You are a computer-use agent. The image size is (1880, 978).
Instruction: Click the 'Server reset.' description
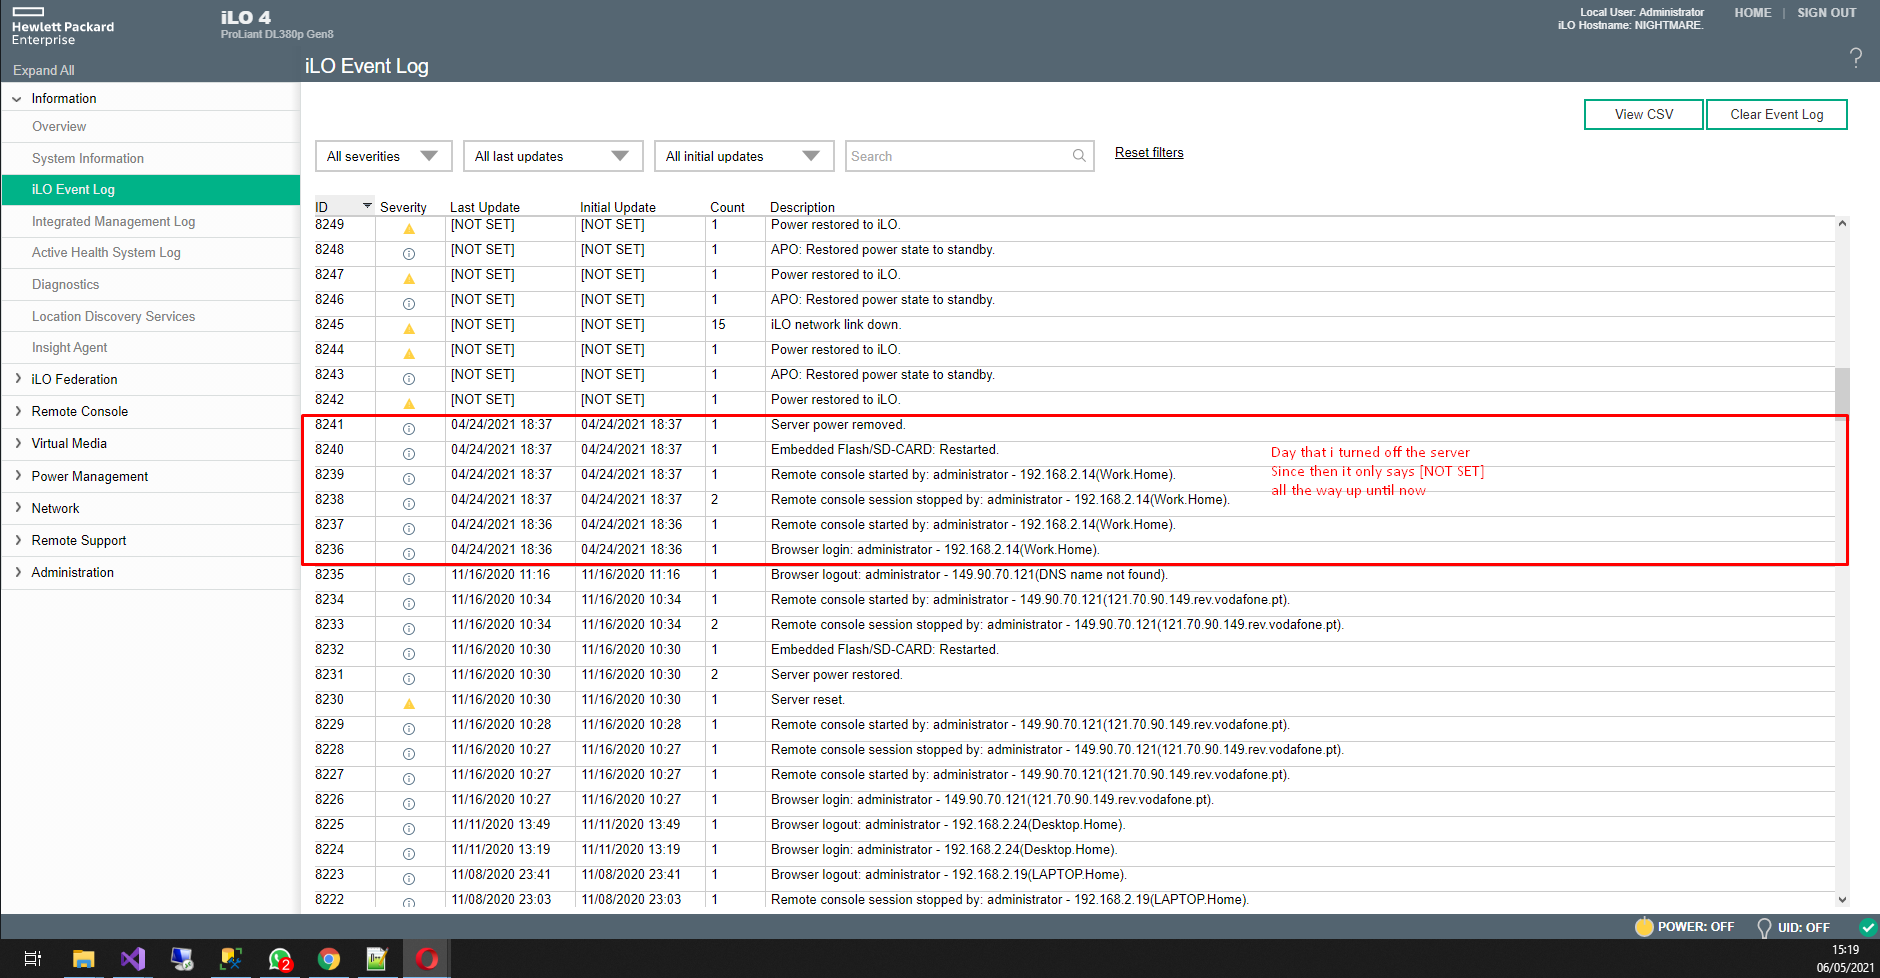coord(808,700)
